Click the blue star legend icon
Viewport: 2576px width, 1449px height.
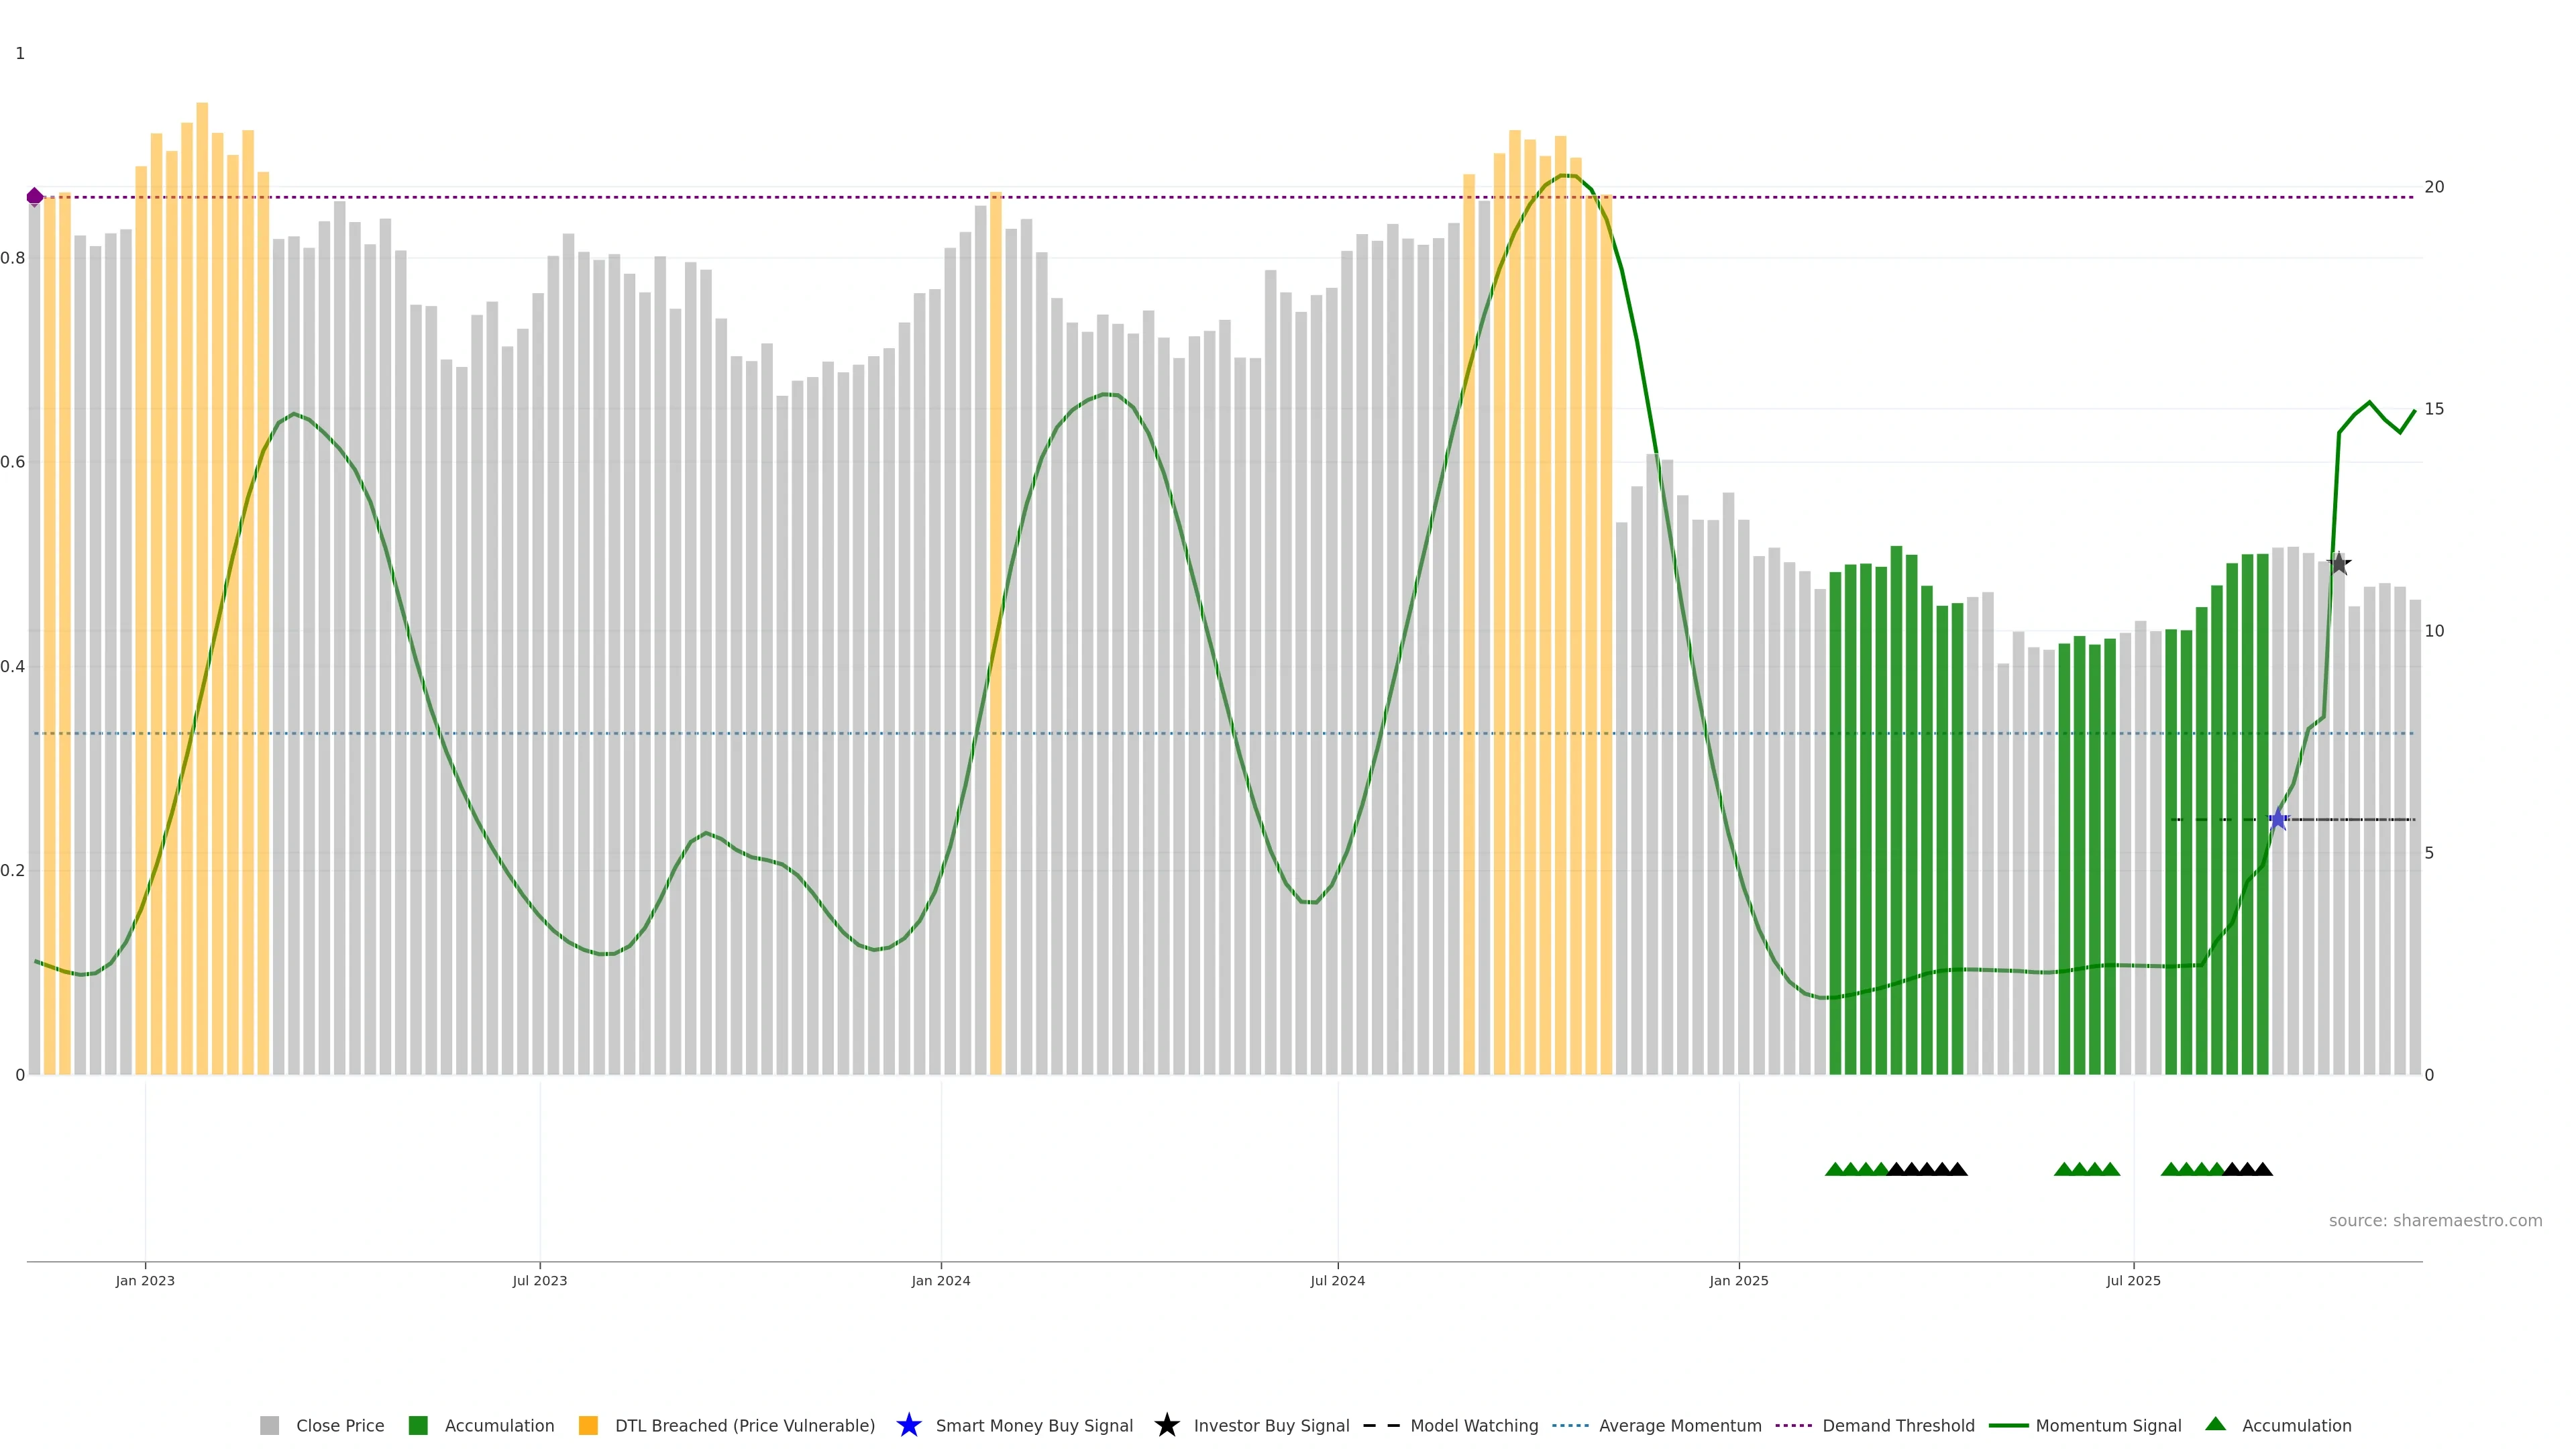click(908, 1425)
